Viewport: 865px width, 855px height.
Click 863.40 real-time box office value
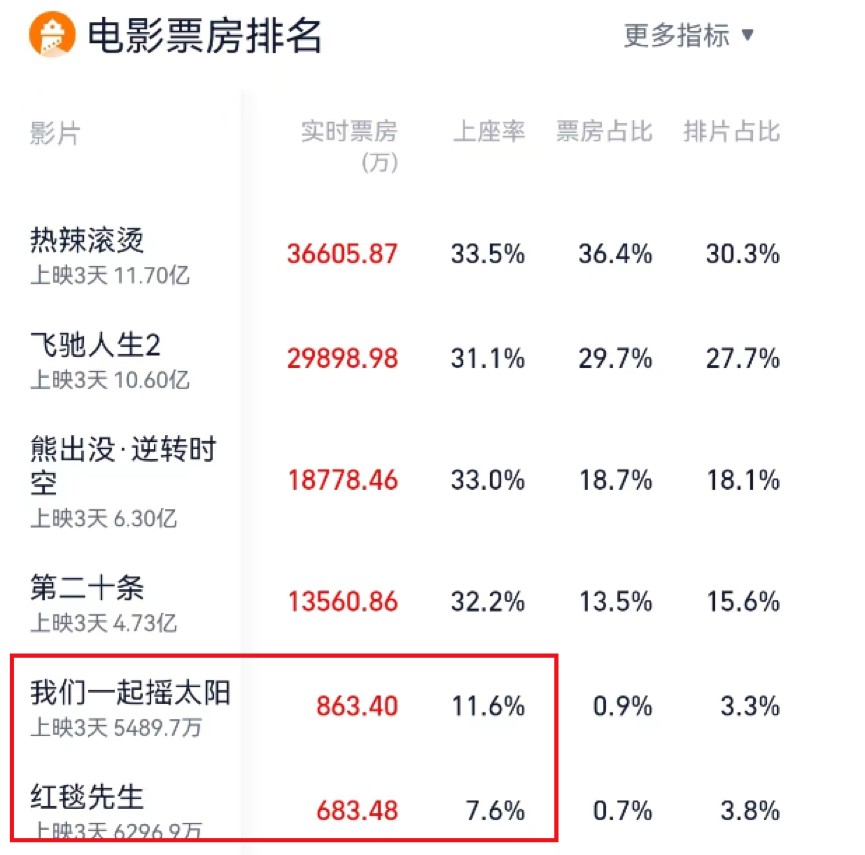point(357,706)
